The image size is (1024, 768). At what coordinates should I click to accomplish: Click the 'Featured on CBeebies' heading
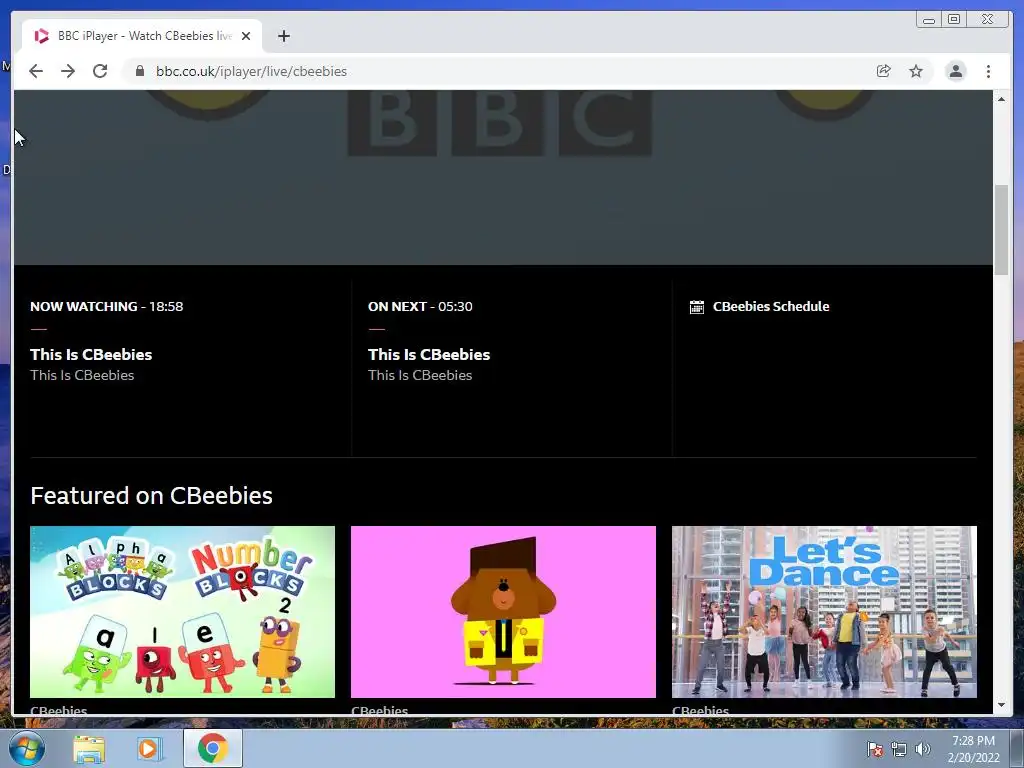(x=152, y=496)
